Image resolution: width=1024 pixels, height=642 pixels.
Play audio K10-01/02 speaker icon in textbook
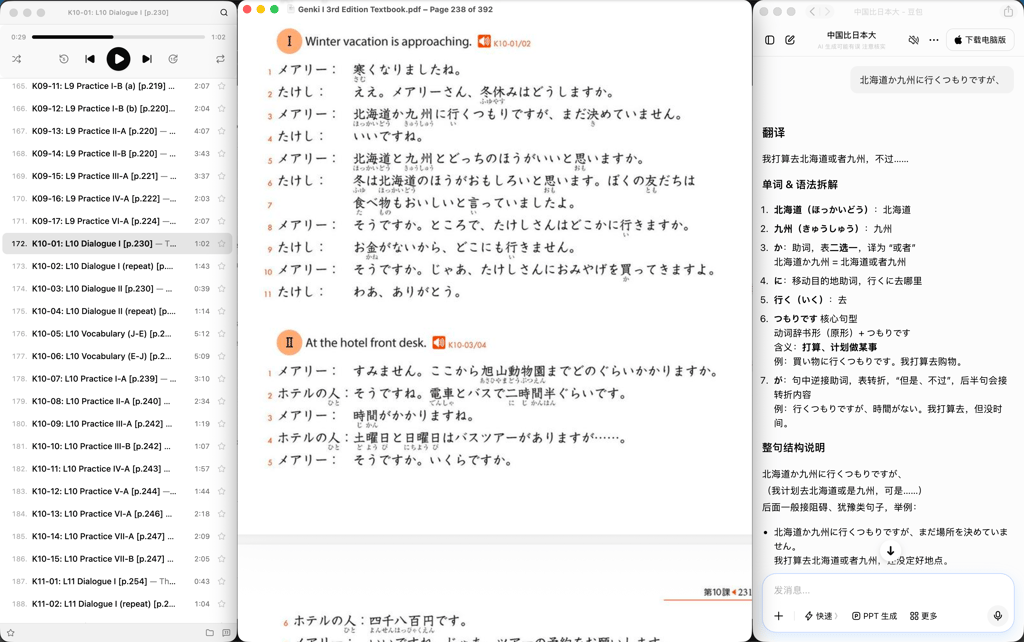pos(484,41)
